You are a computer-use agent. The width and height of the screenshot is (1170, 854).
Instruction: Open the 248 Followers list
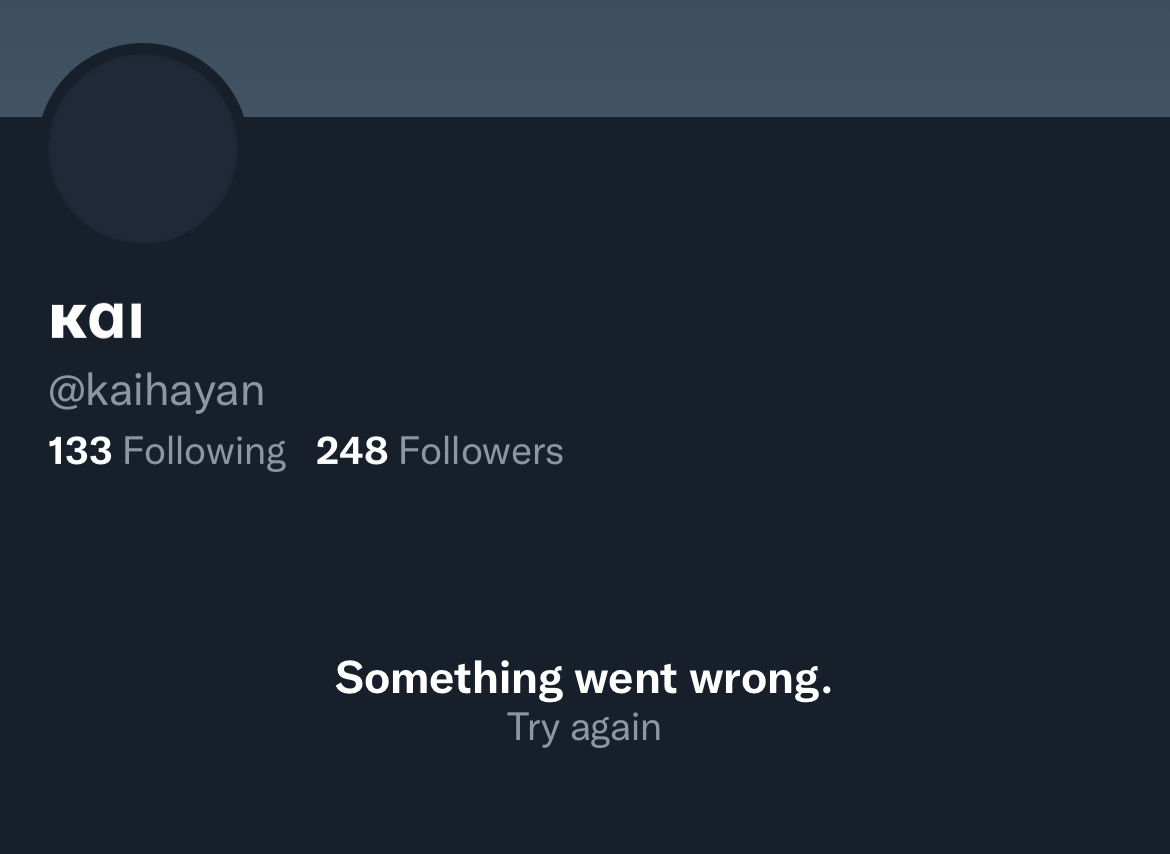(439, 450)
